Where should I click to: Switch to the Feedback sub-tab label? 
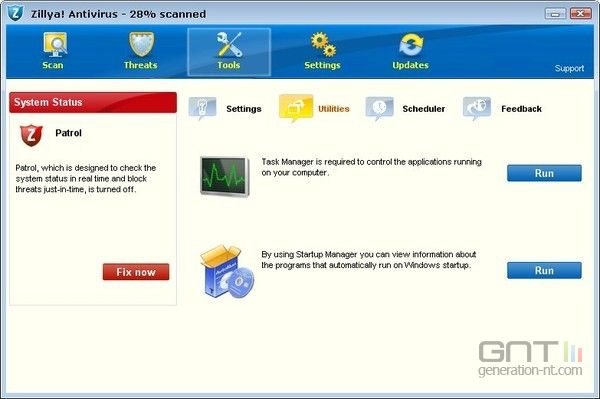click(522, 109)
